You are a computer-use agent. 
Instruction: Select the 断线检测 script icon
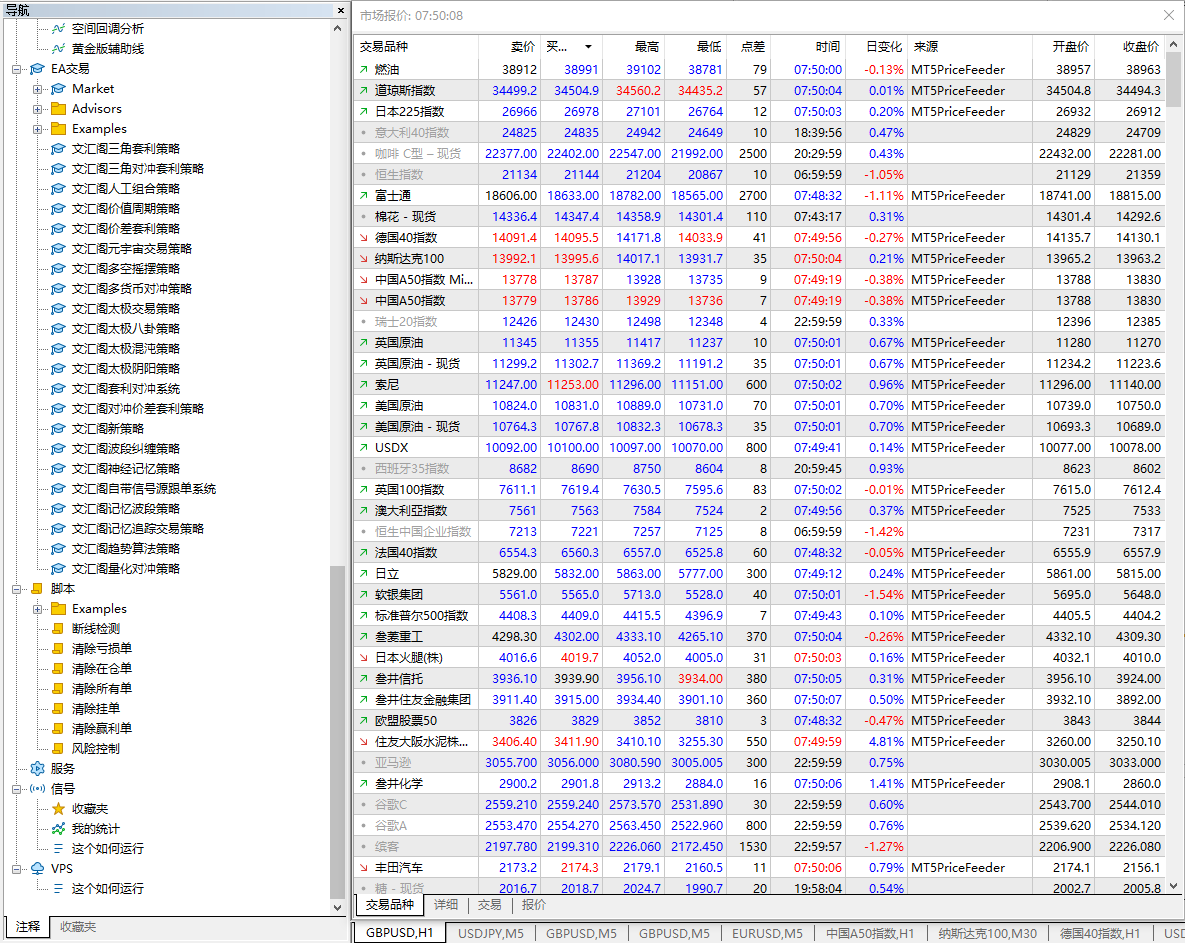coord(59,628)
